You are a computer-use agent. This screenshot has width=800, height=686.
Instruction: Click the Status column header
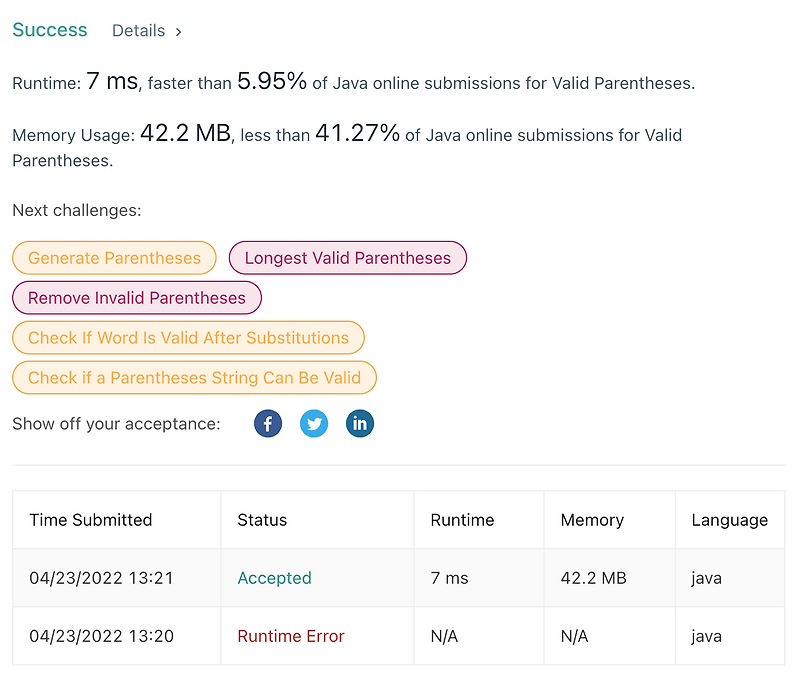click(262, 520)
